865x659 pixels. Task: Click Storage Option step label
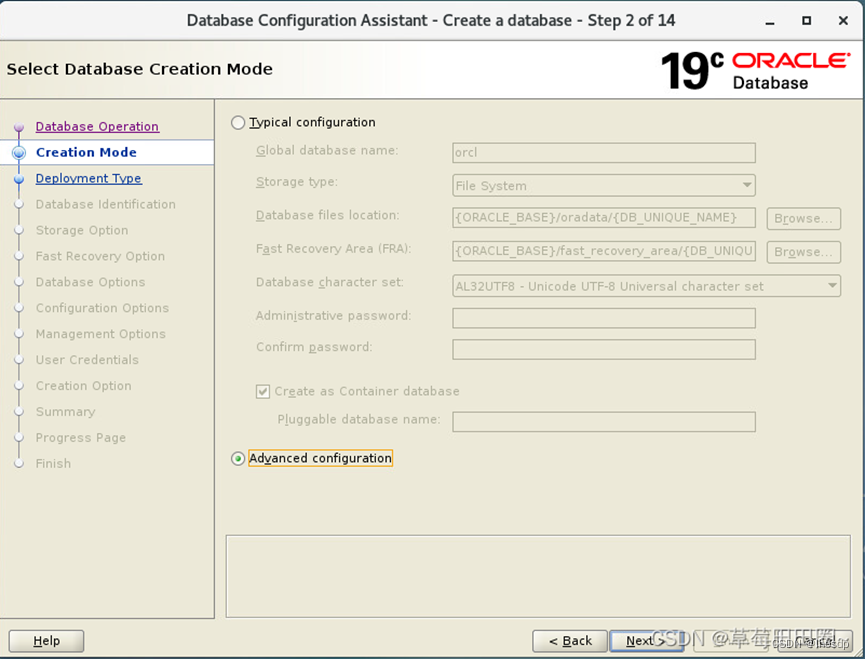[x=82, y=230]
